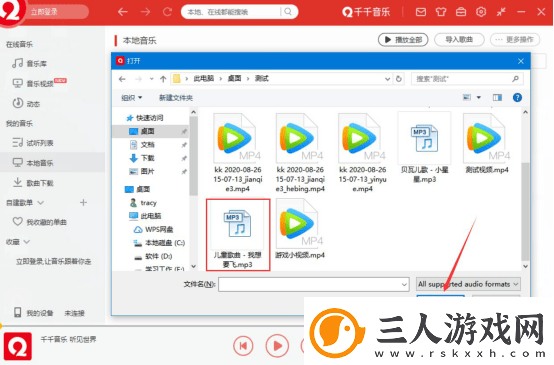554x365 pixels.
Task: Open recent locations dropdown in the dialog
Action: [151, 79]
